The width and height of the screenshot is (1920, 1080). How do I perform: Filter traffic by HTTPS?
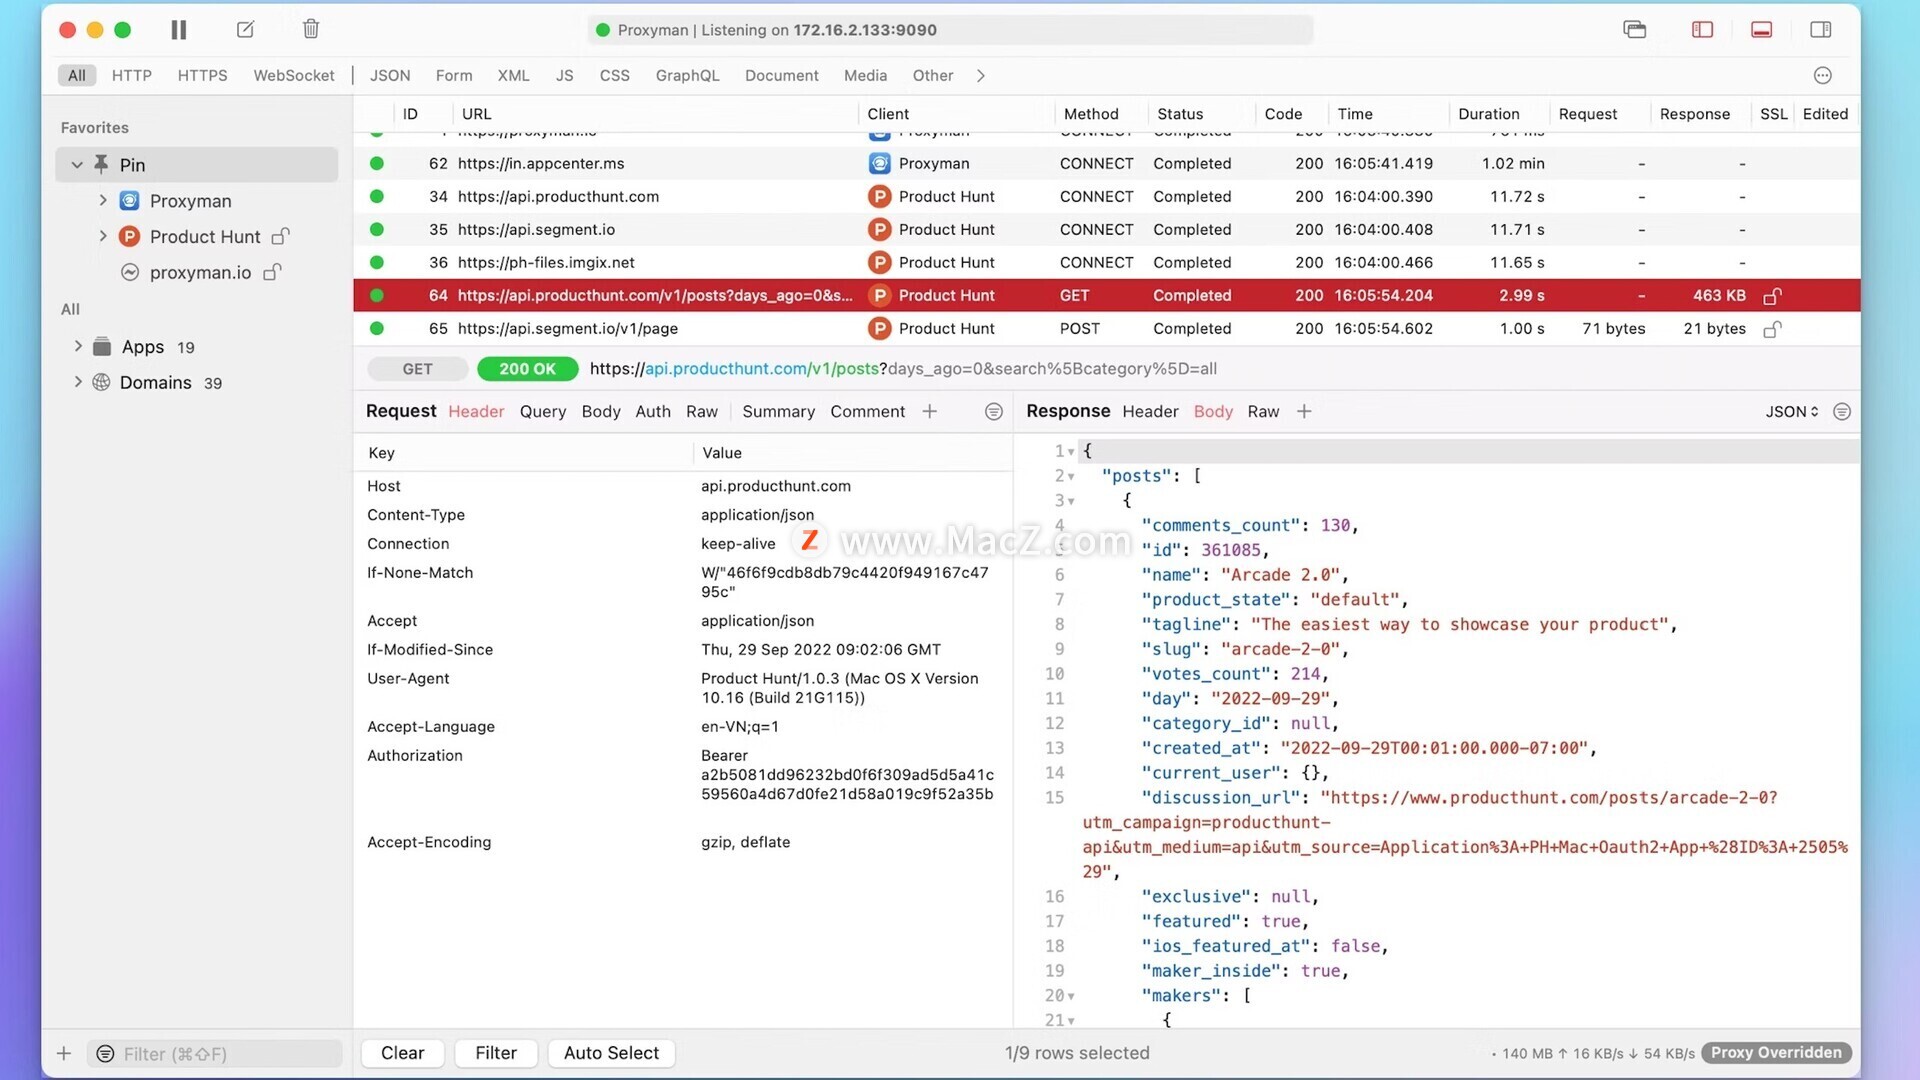203,76
